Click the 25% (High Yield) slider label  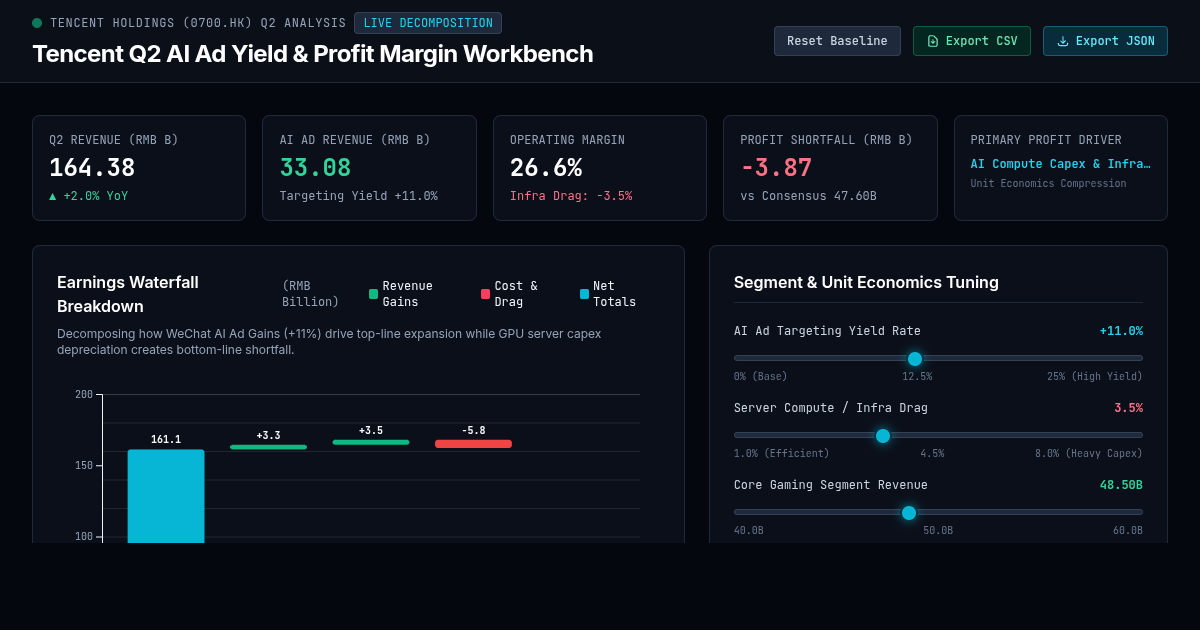tap(1095, 377)
